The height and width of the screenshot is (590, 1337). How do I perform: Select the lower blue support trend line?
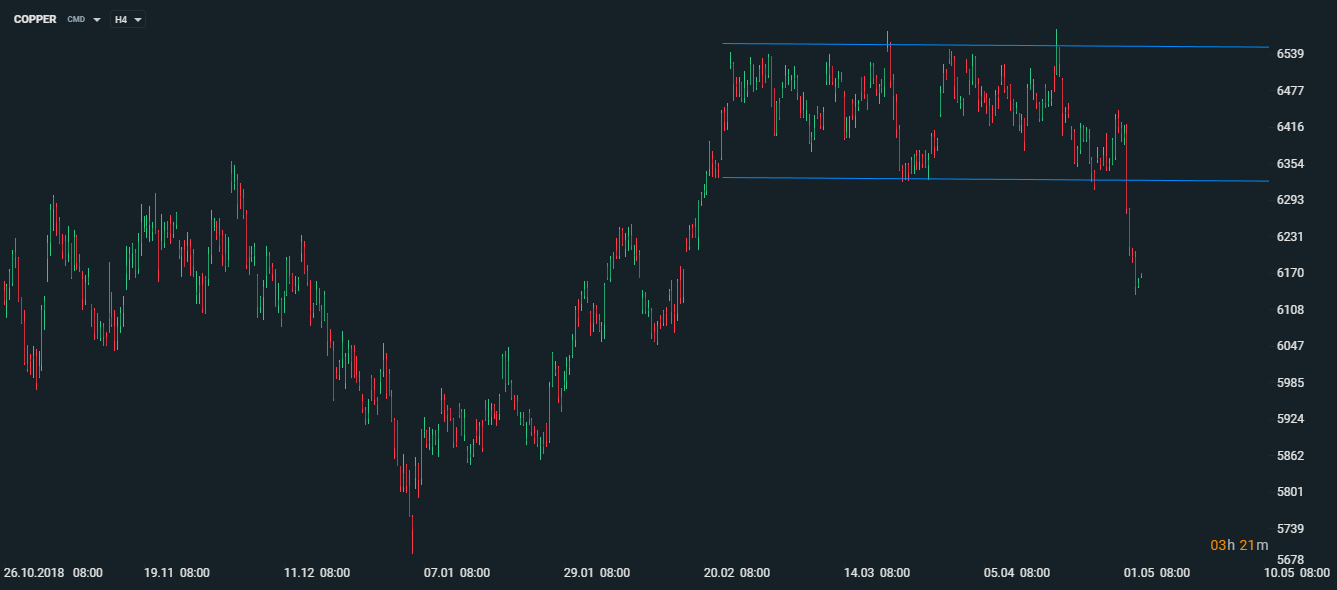pos(1000,179)
